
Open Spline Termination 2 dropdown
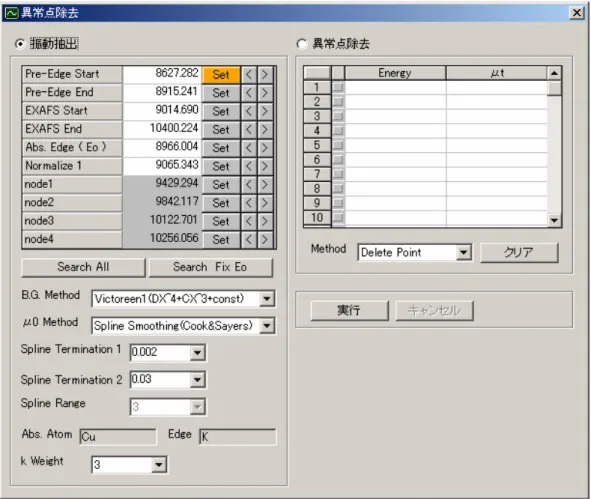[x=197, y=380]
